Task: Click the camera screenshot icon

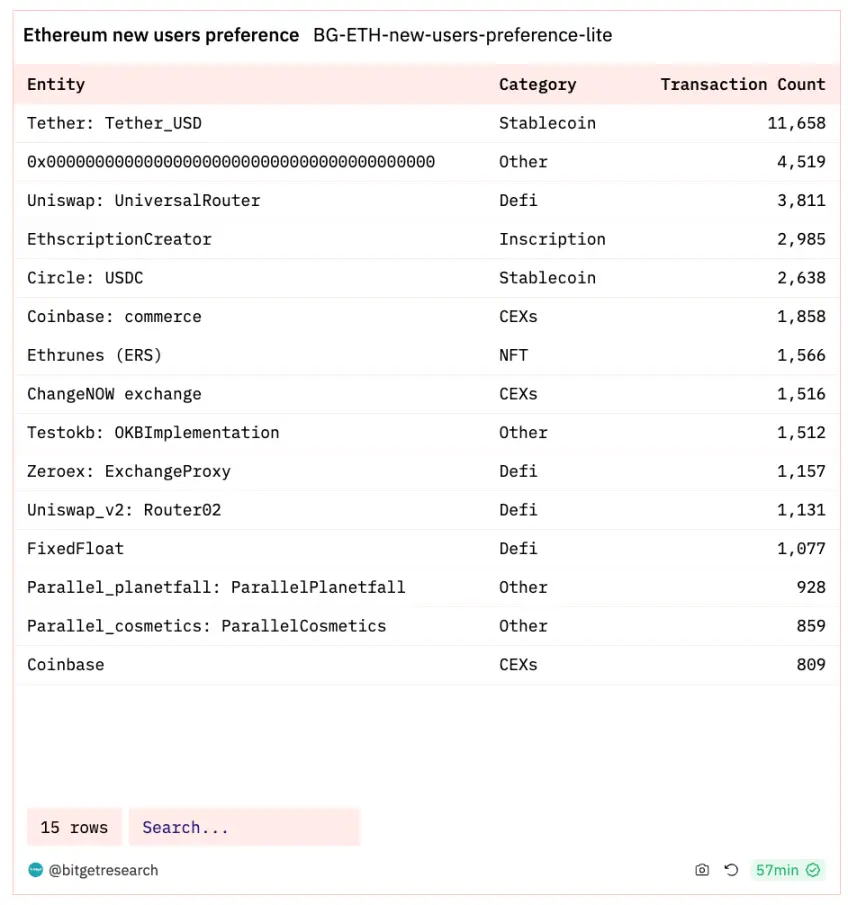Action: [702, 870]
